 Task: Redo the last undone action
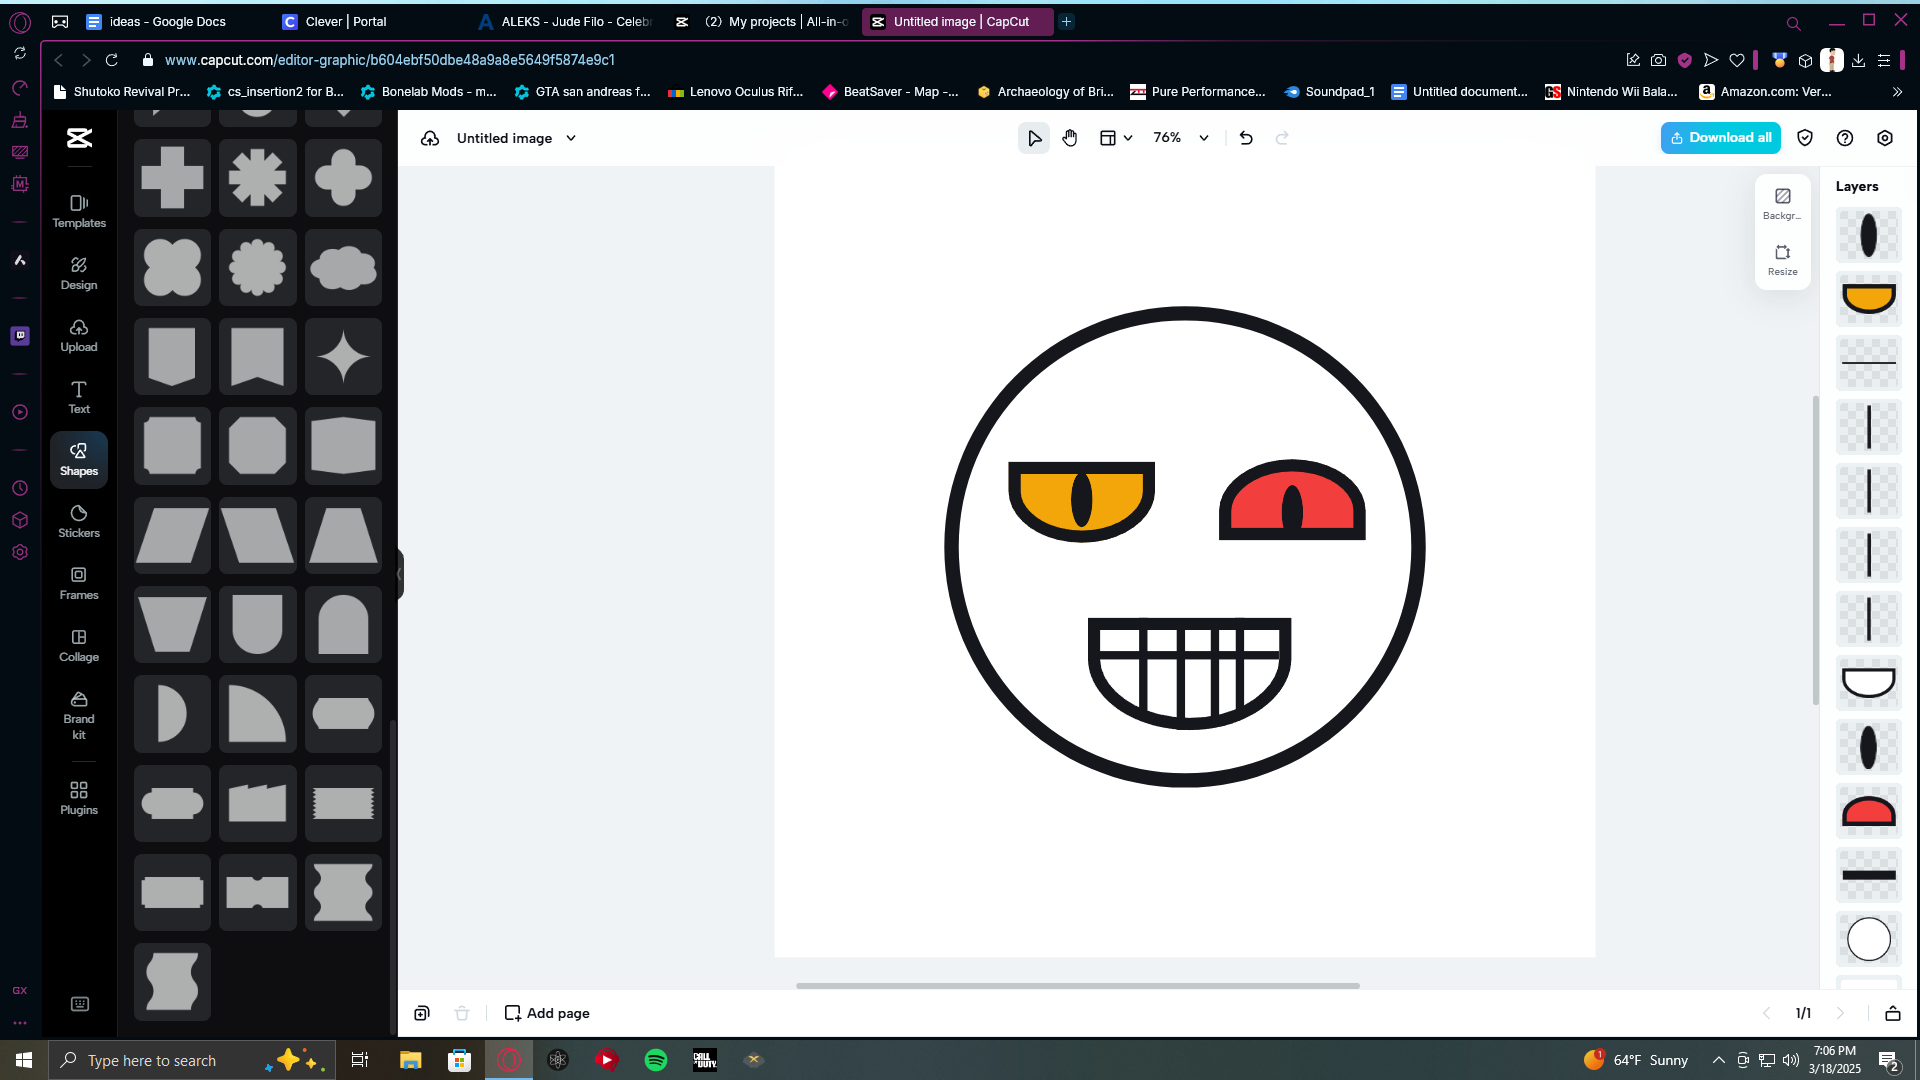1282,138
